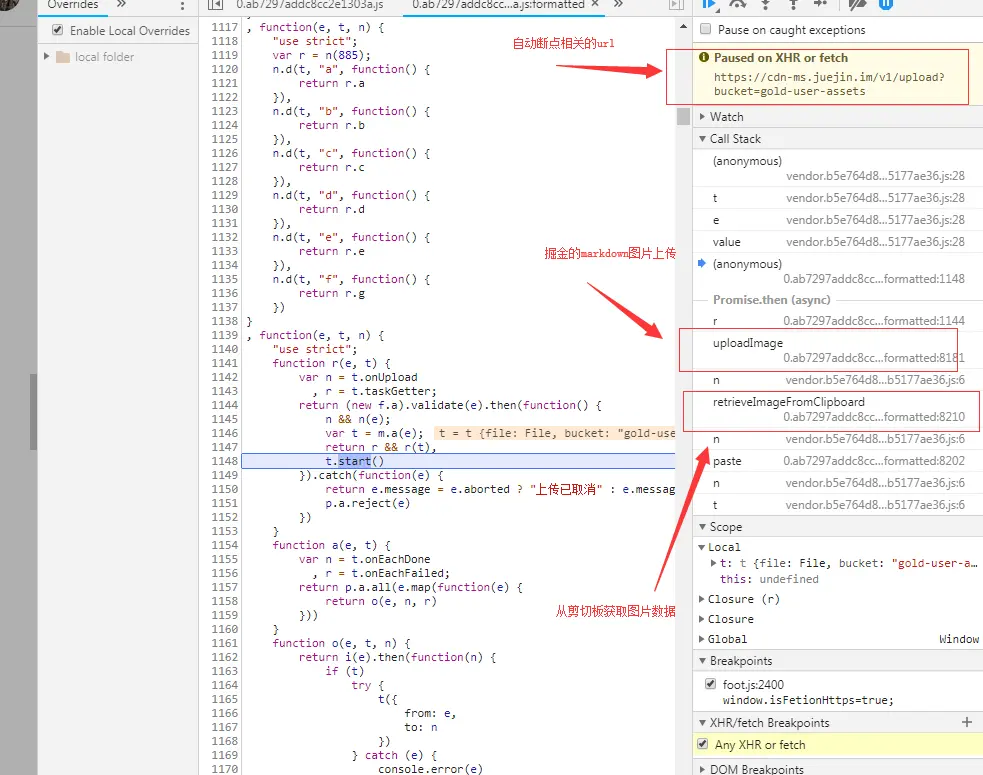983x775 pixels.
Task: Click the code editor scroll up arrow
Action: click(683, 26)
